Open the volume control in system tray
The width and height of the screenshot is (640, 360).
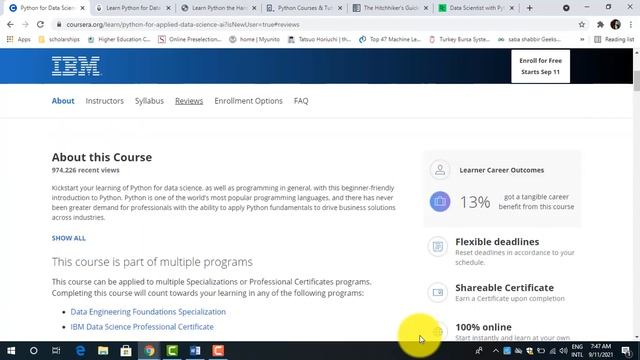click(x=564, y=351)
